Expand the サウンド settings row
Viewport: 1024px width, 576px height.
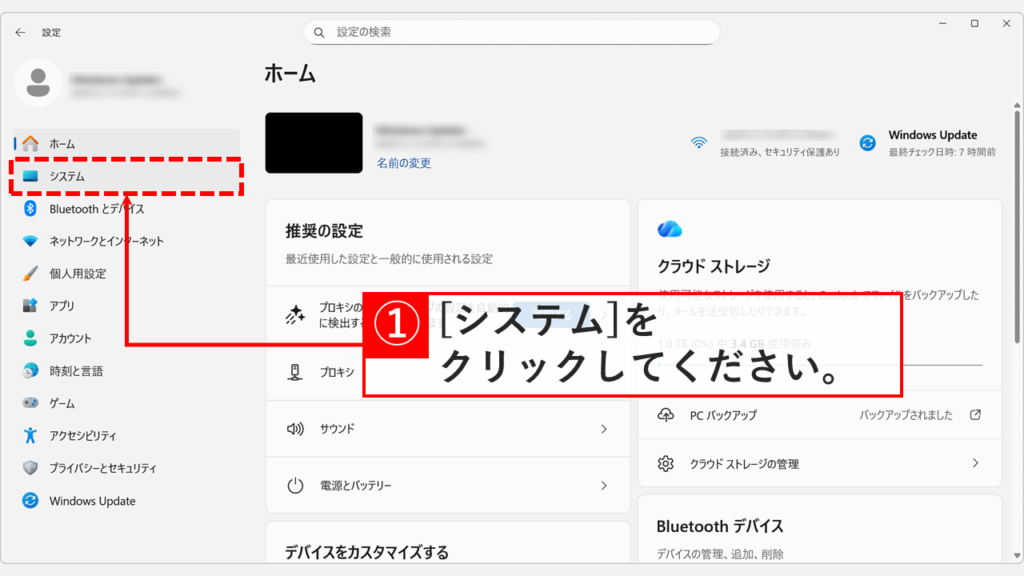point(447,428)
